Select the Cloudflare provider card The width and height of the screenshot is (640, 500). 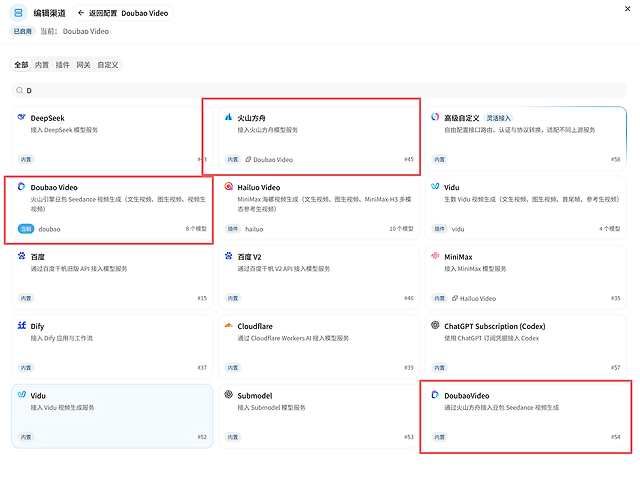click(319, 347)
